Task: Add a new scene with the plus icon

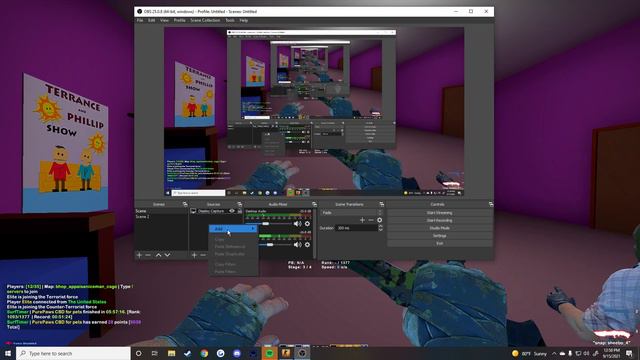Action: (139, 255)
